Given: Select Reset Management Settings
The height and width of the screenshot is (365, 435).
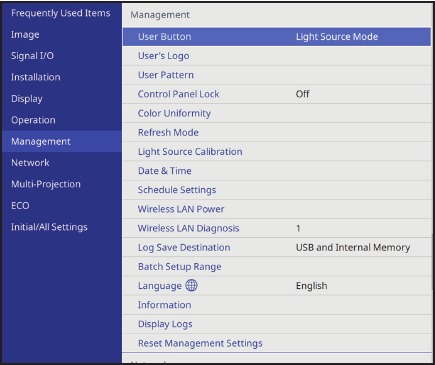Looking at the screenshot, I should coord(277,343).
